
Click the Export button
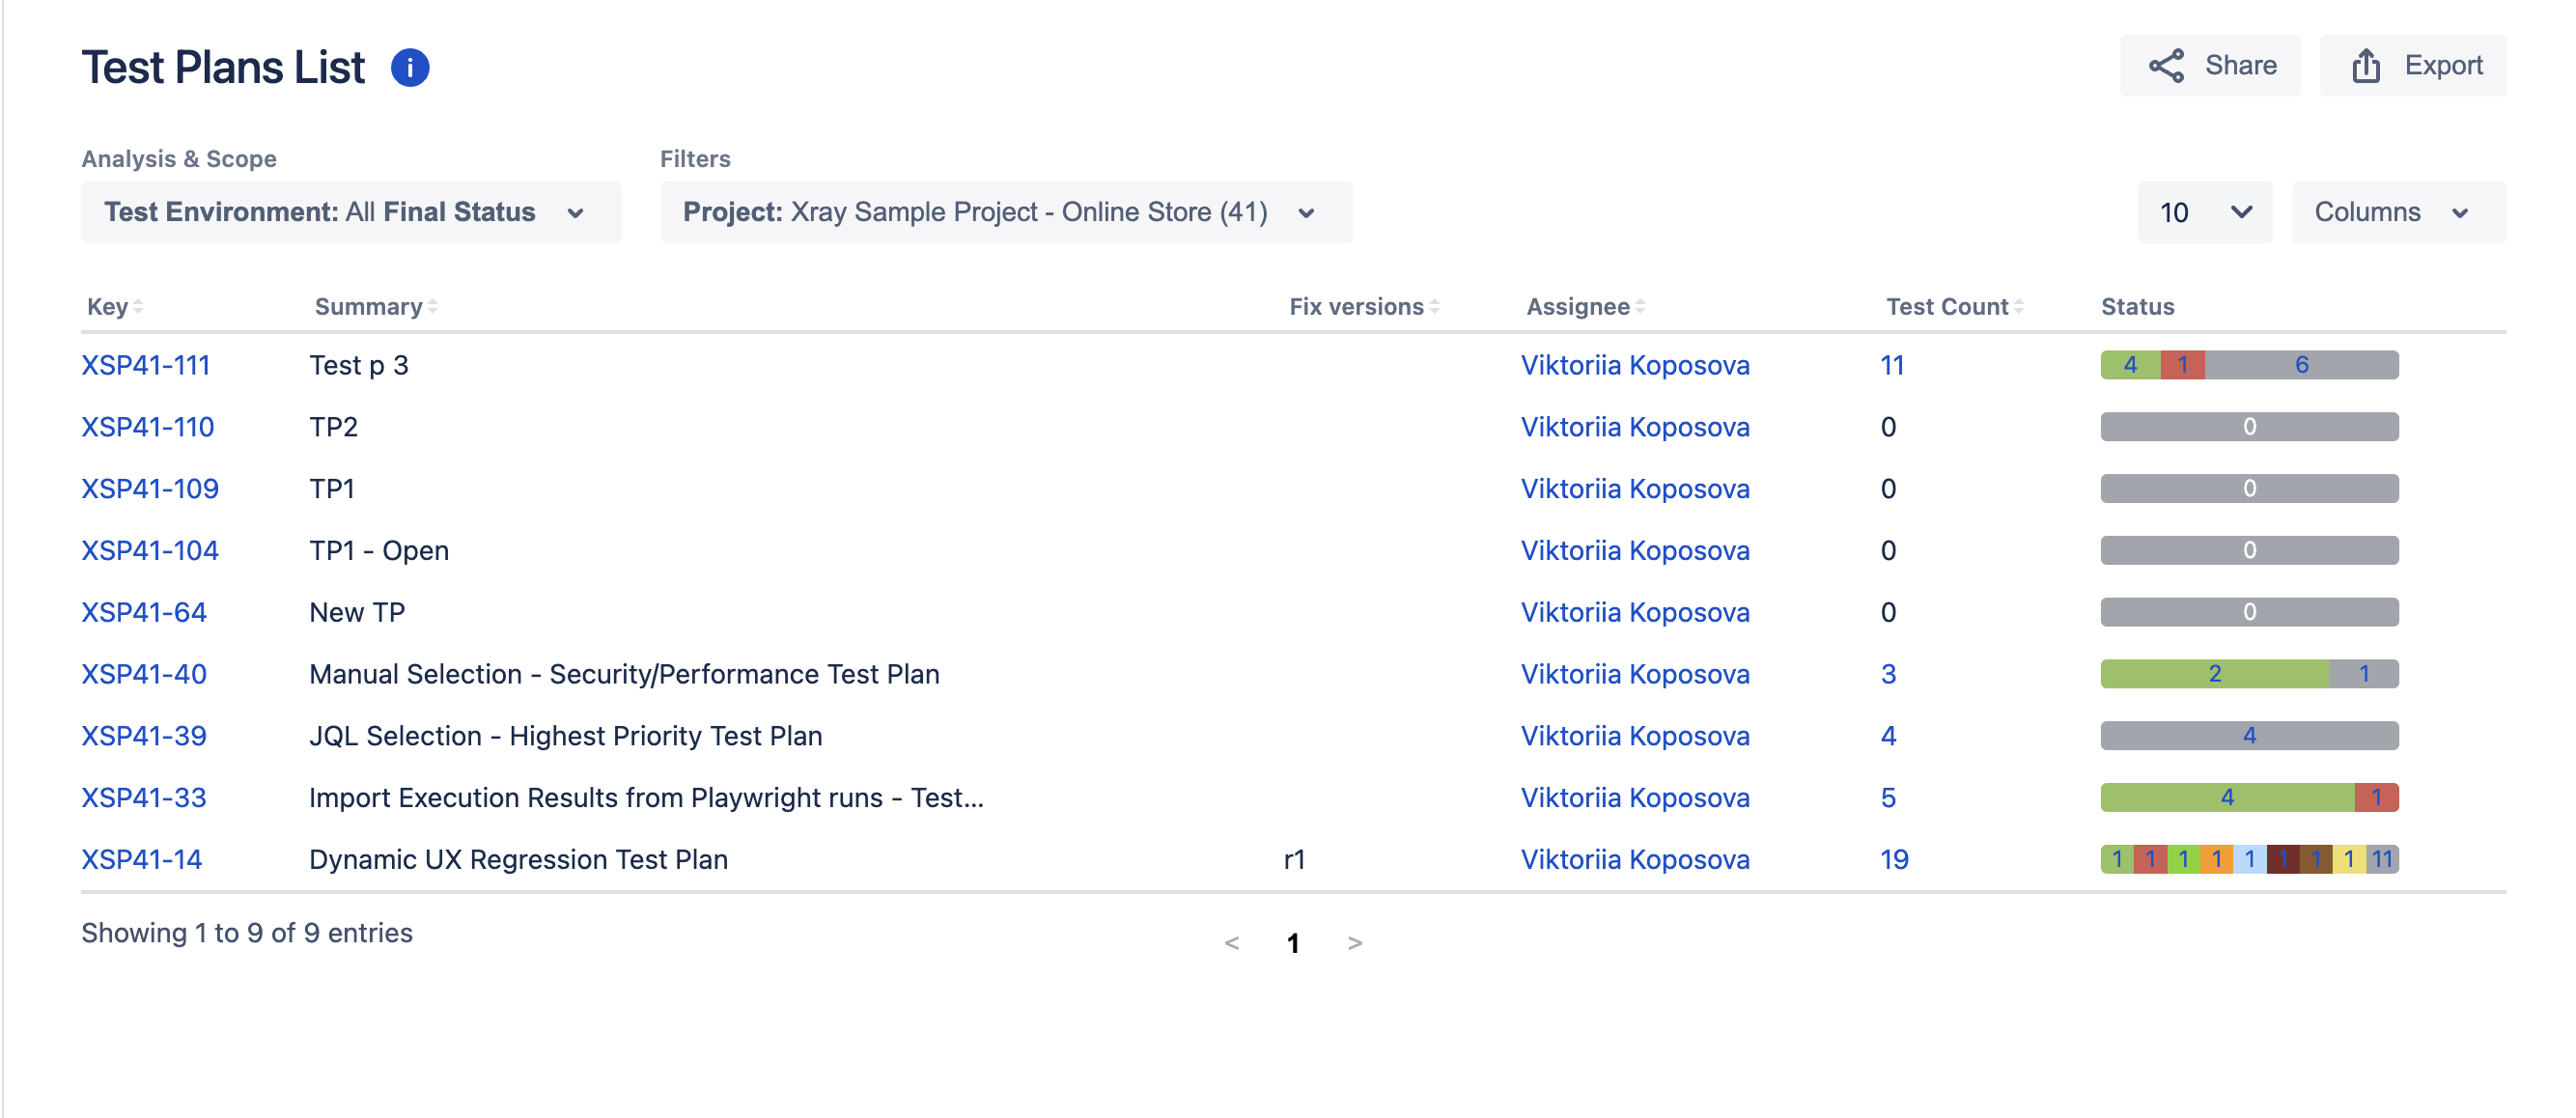click(2412, 66)
